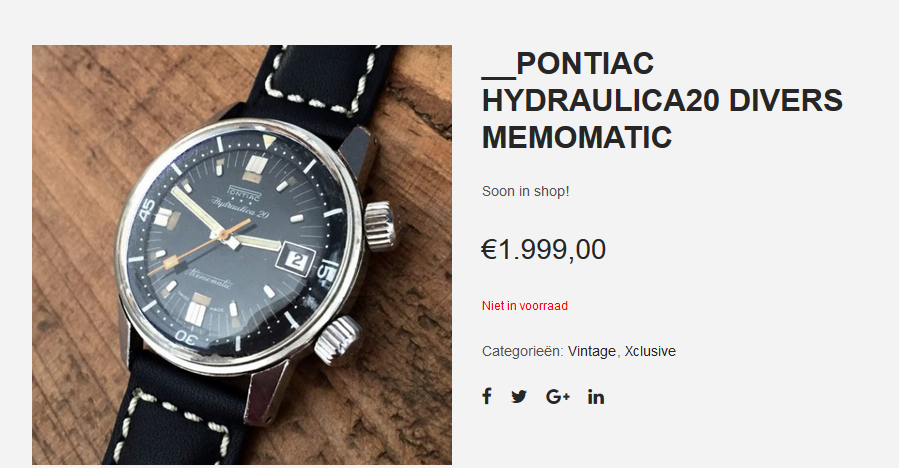Image resolution: width=899 pixels, height=468 pixels.
Task: Click the 'Hydraulica 20' script on dial
Action: (x=240, y=209)
